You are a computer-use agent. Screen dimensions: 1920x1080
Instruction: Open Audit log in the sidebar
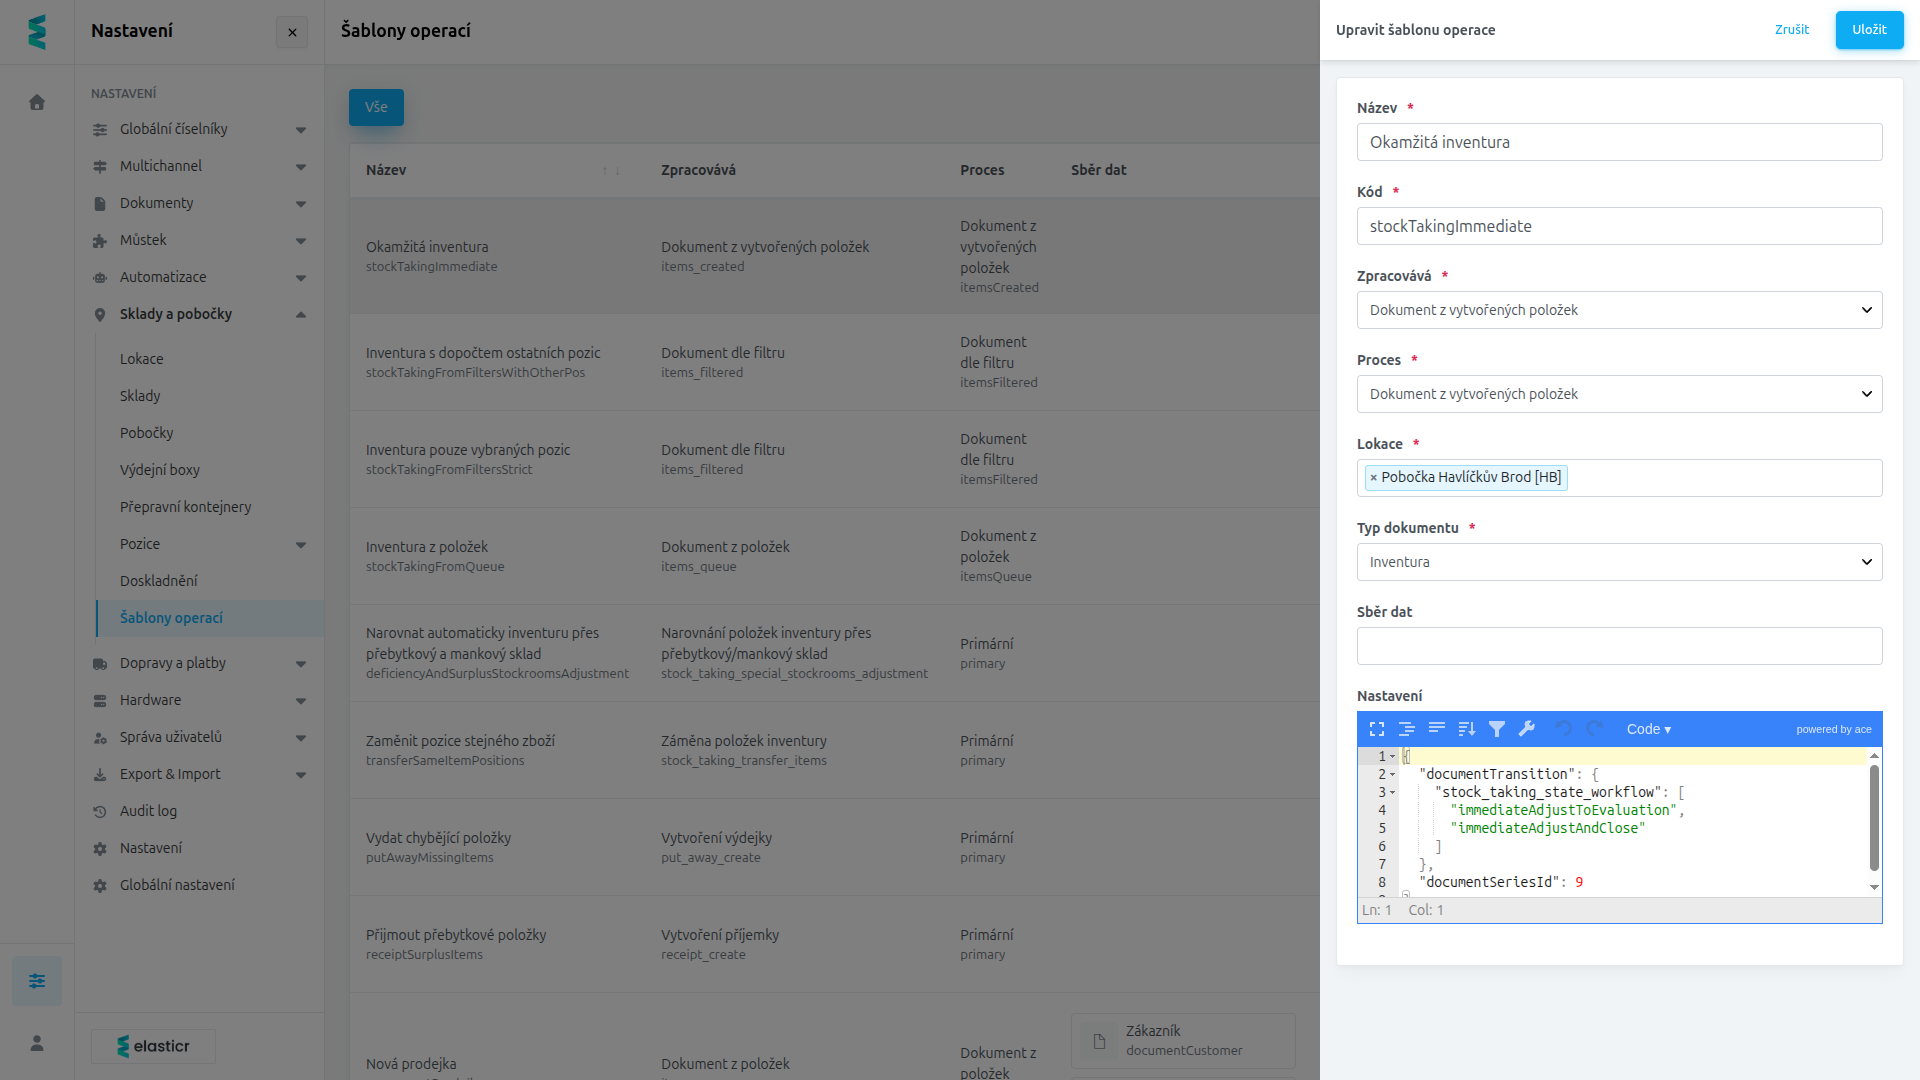(x=148, y=811)
